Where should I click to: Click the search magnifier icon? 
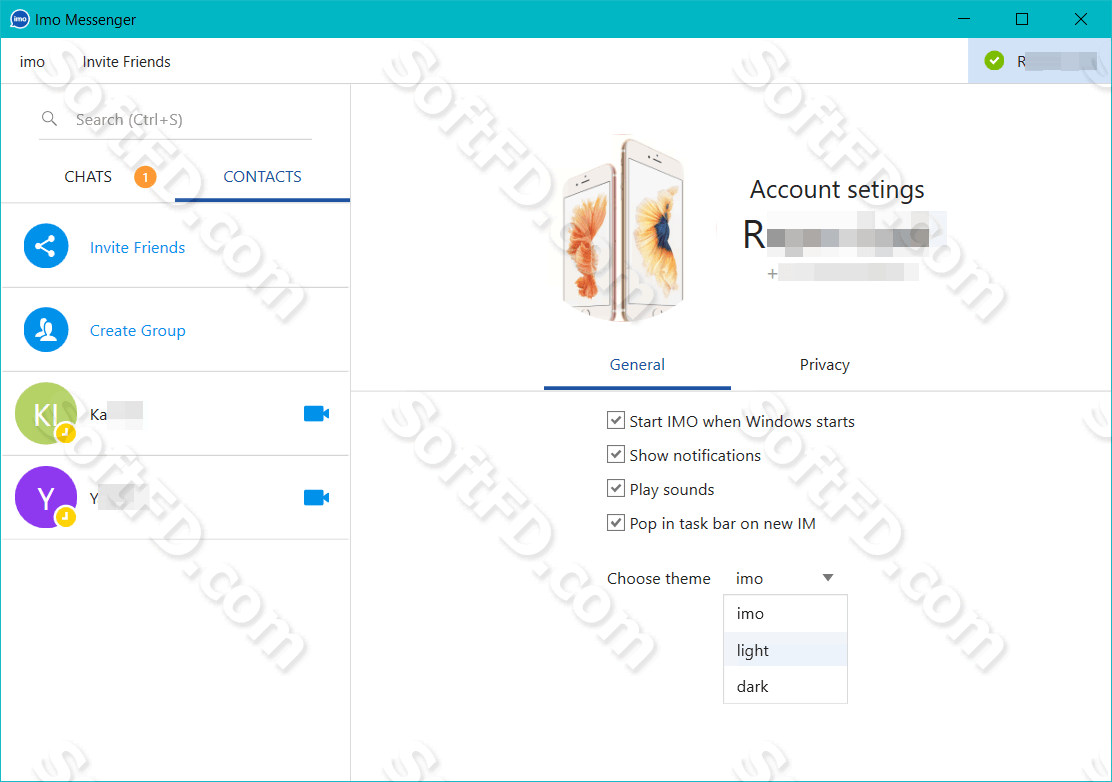tap(49, 118)
